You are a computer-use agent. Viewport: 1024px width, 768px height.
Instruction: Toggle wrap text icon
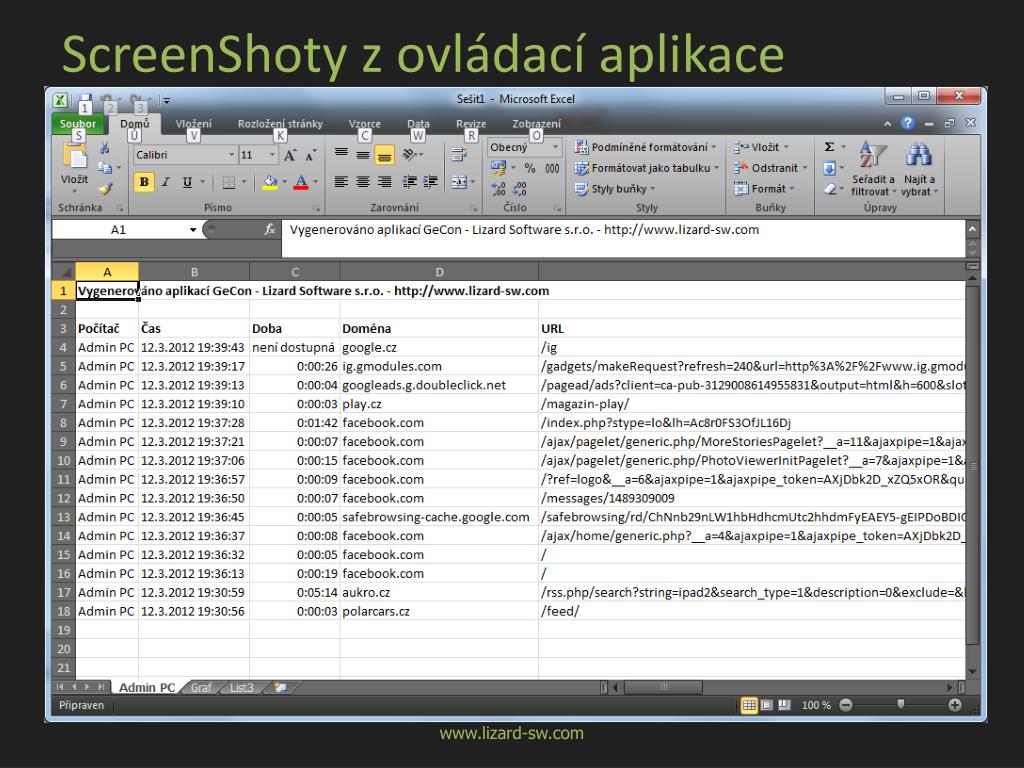pyautogui.click(x=458, y=154)
